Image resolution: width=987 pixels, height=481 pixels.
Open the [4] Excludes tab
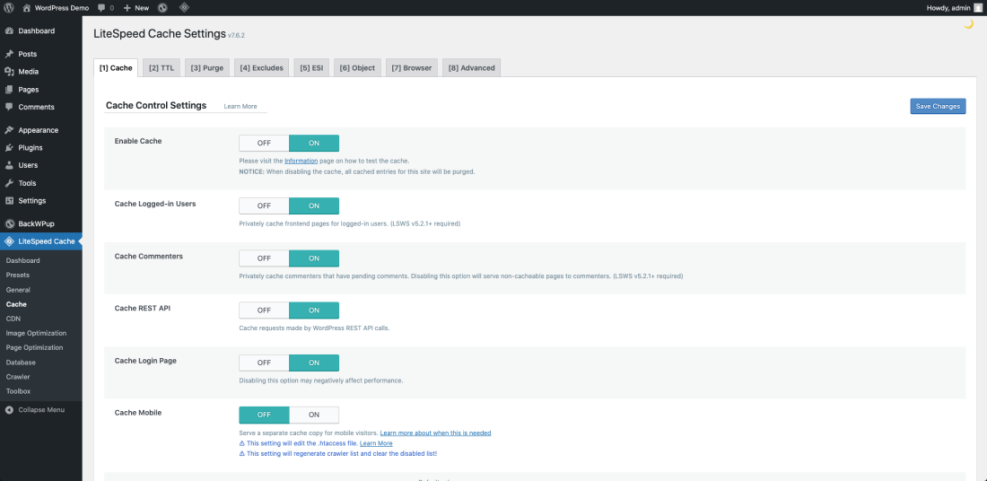click(261, 68)
